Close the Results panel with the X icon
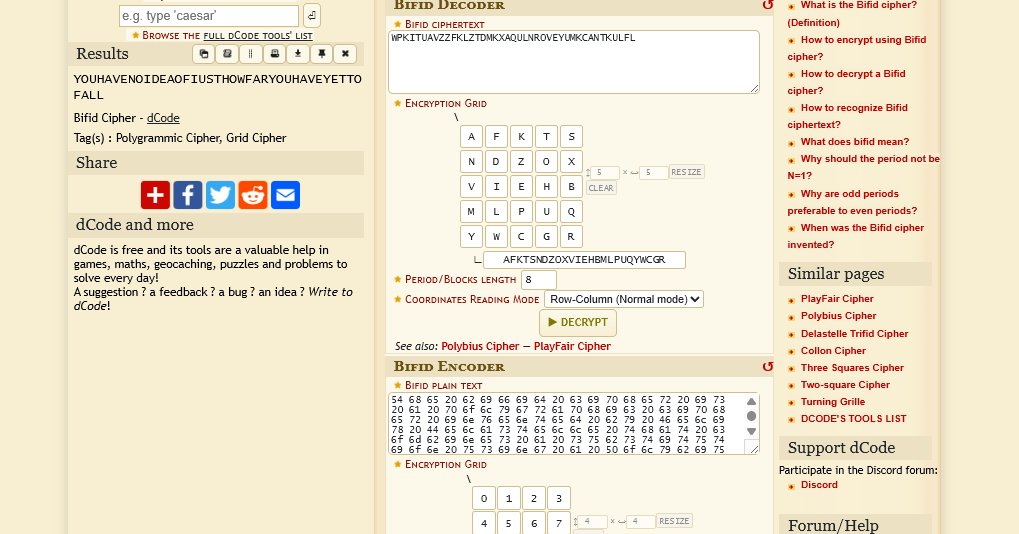This screenshot has width=1019, height=534. point(345,54)
